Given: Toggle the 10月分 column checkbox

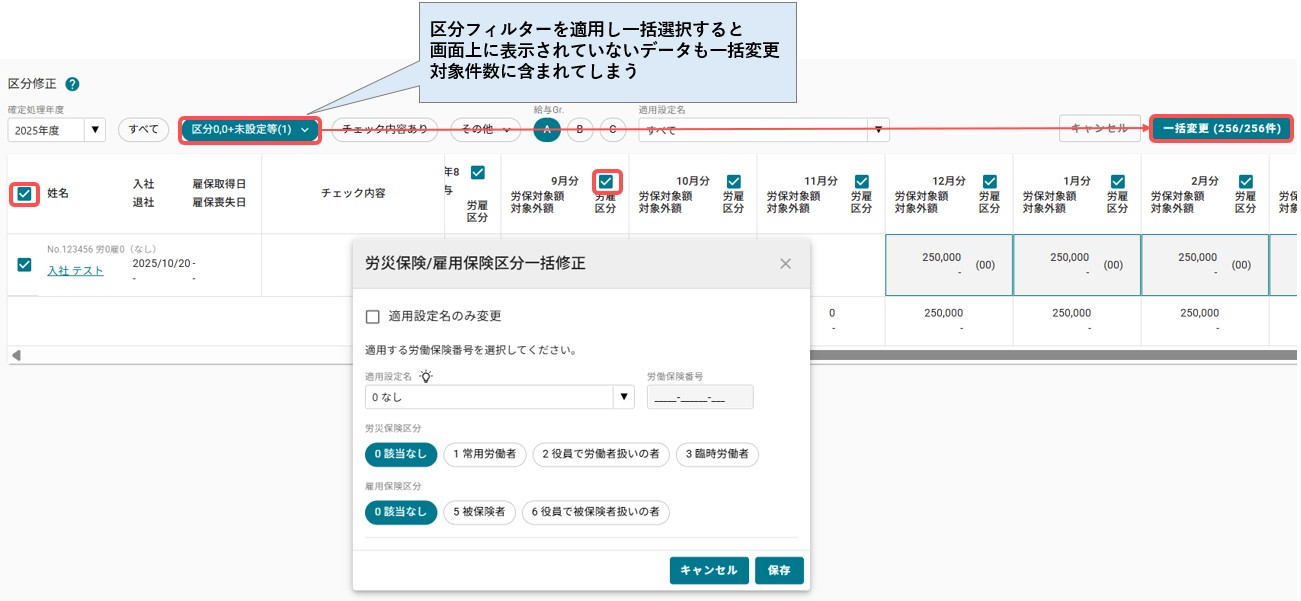Looking at the screenshot, I should click(734, 181).
